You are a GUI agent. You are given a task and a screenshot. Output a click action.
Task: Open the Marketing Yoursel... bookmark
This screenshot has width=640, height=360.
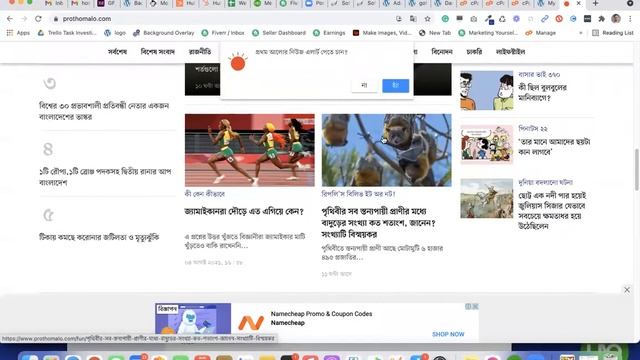pyautogui.click(x=488, y=33)
